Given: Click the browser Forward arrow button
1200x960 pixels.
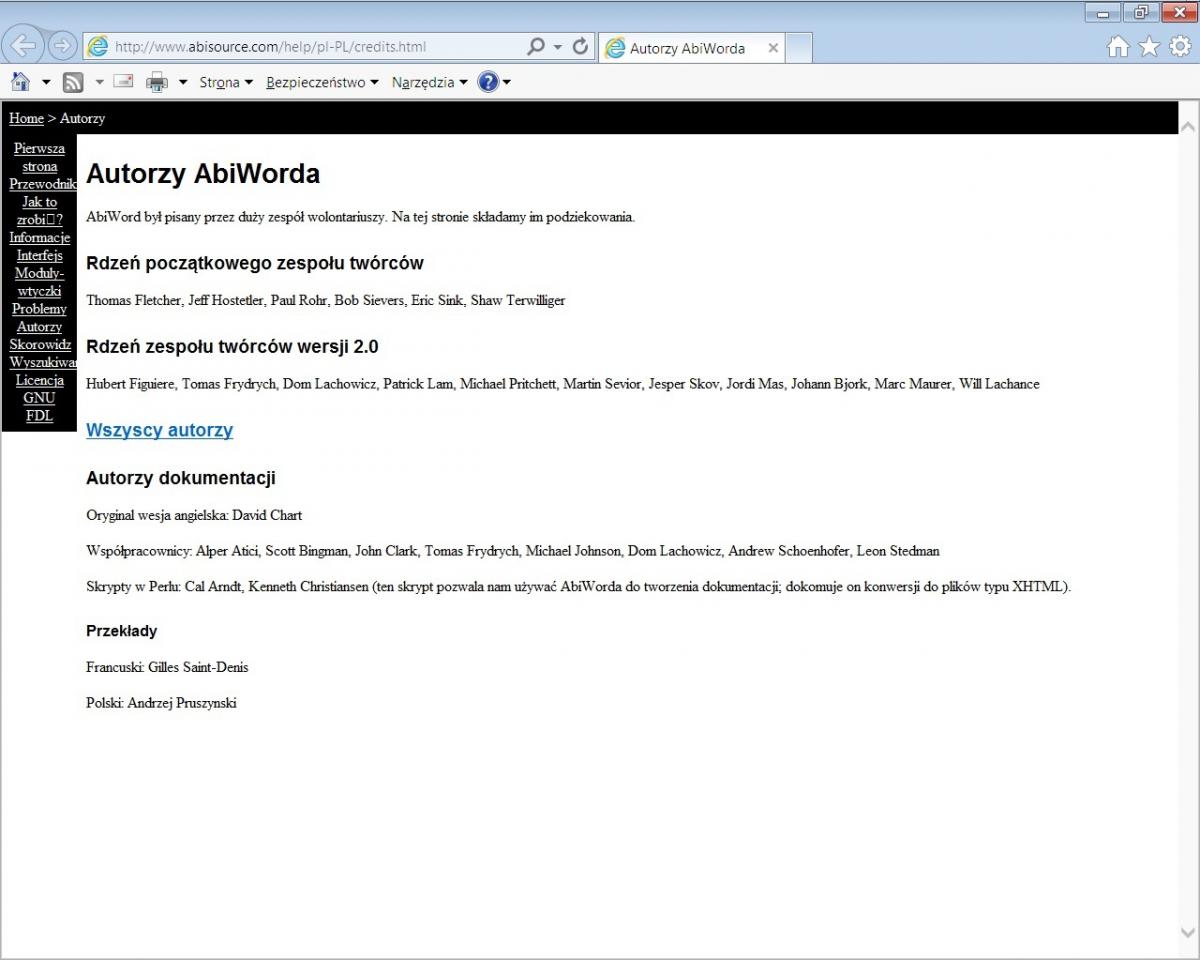Looking at the screenshot, I should (x=62, y=46).
